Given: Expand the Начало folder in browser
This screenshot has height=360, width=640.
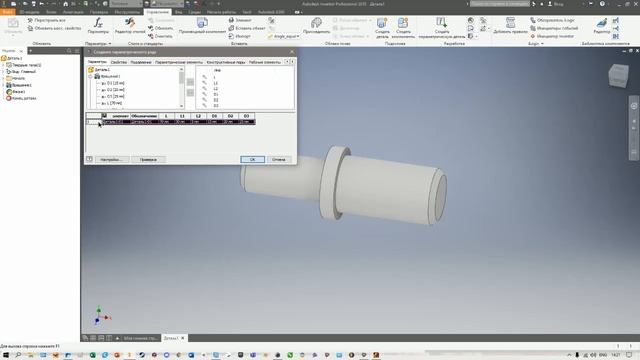Looking at the screenshot, I should 4,78.
